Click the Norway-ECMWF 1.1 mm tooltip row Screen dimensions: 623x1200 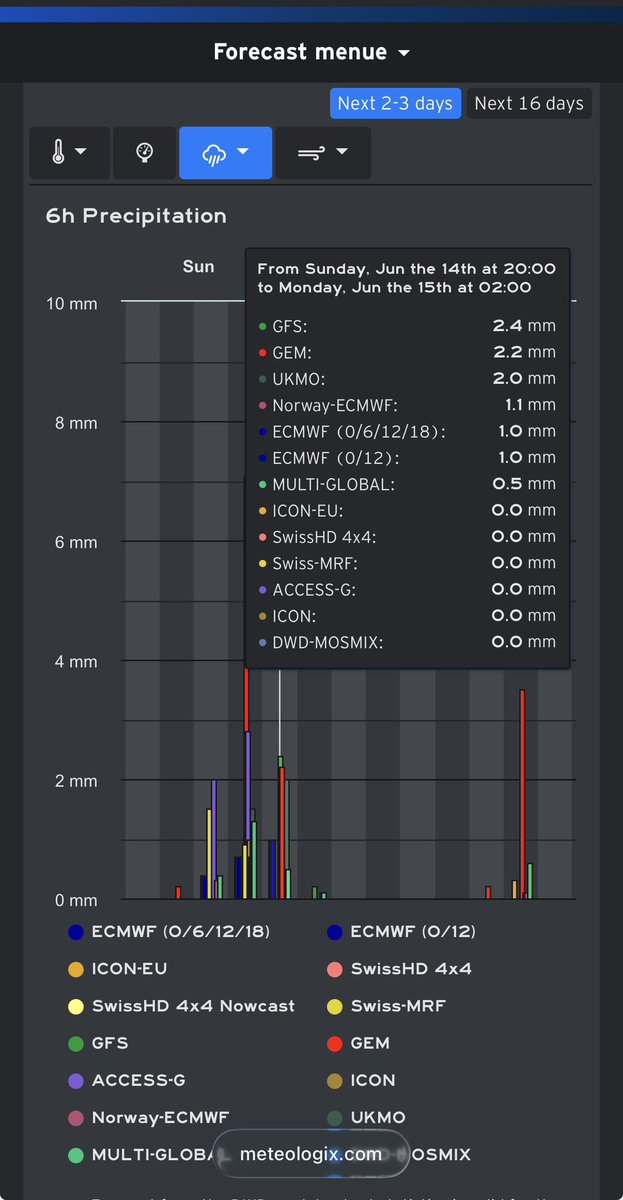pyautogui.click(x=407, y=405)
